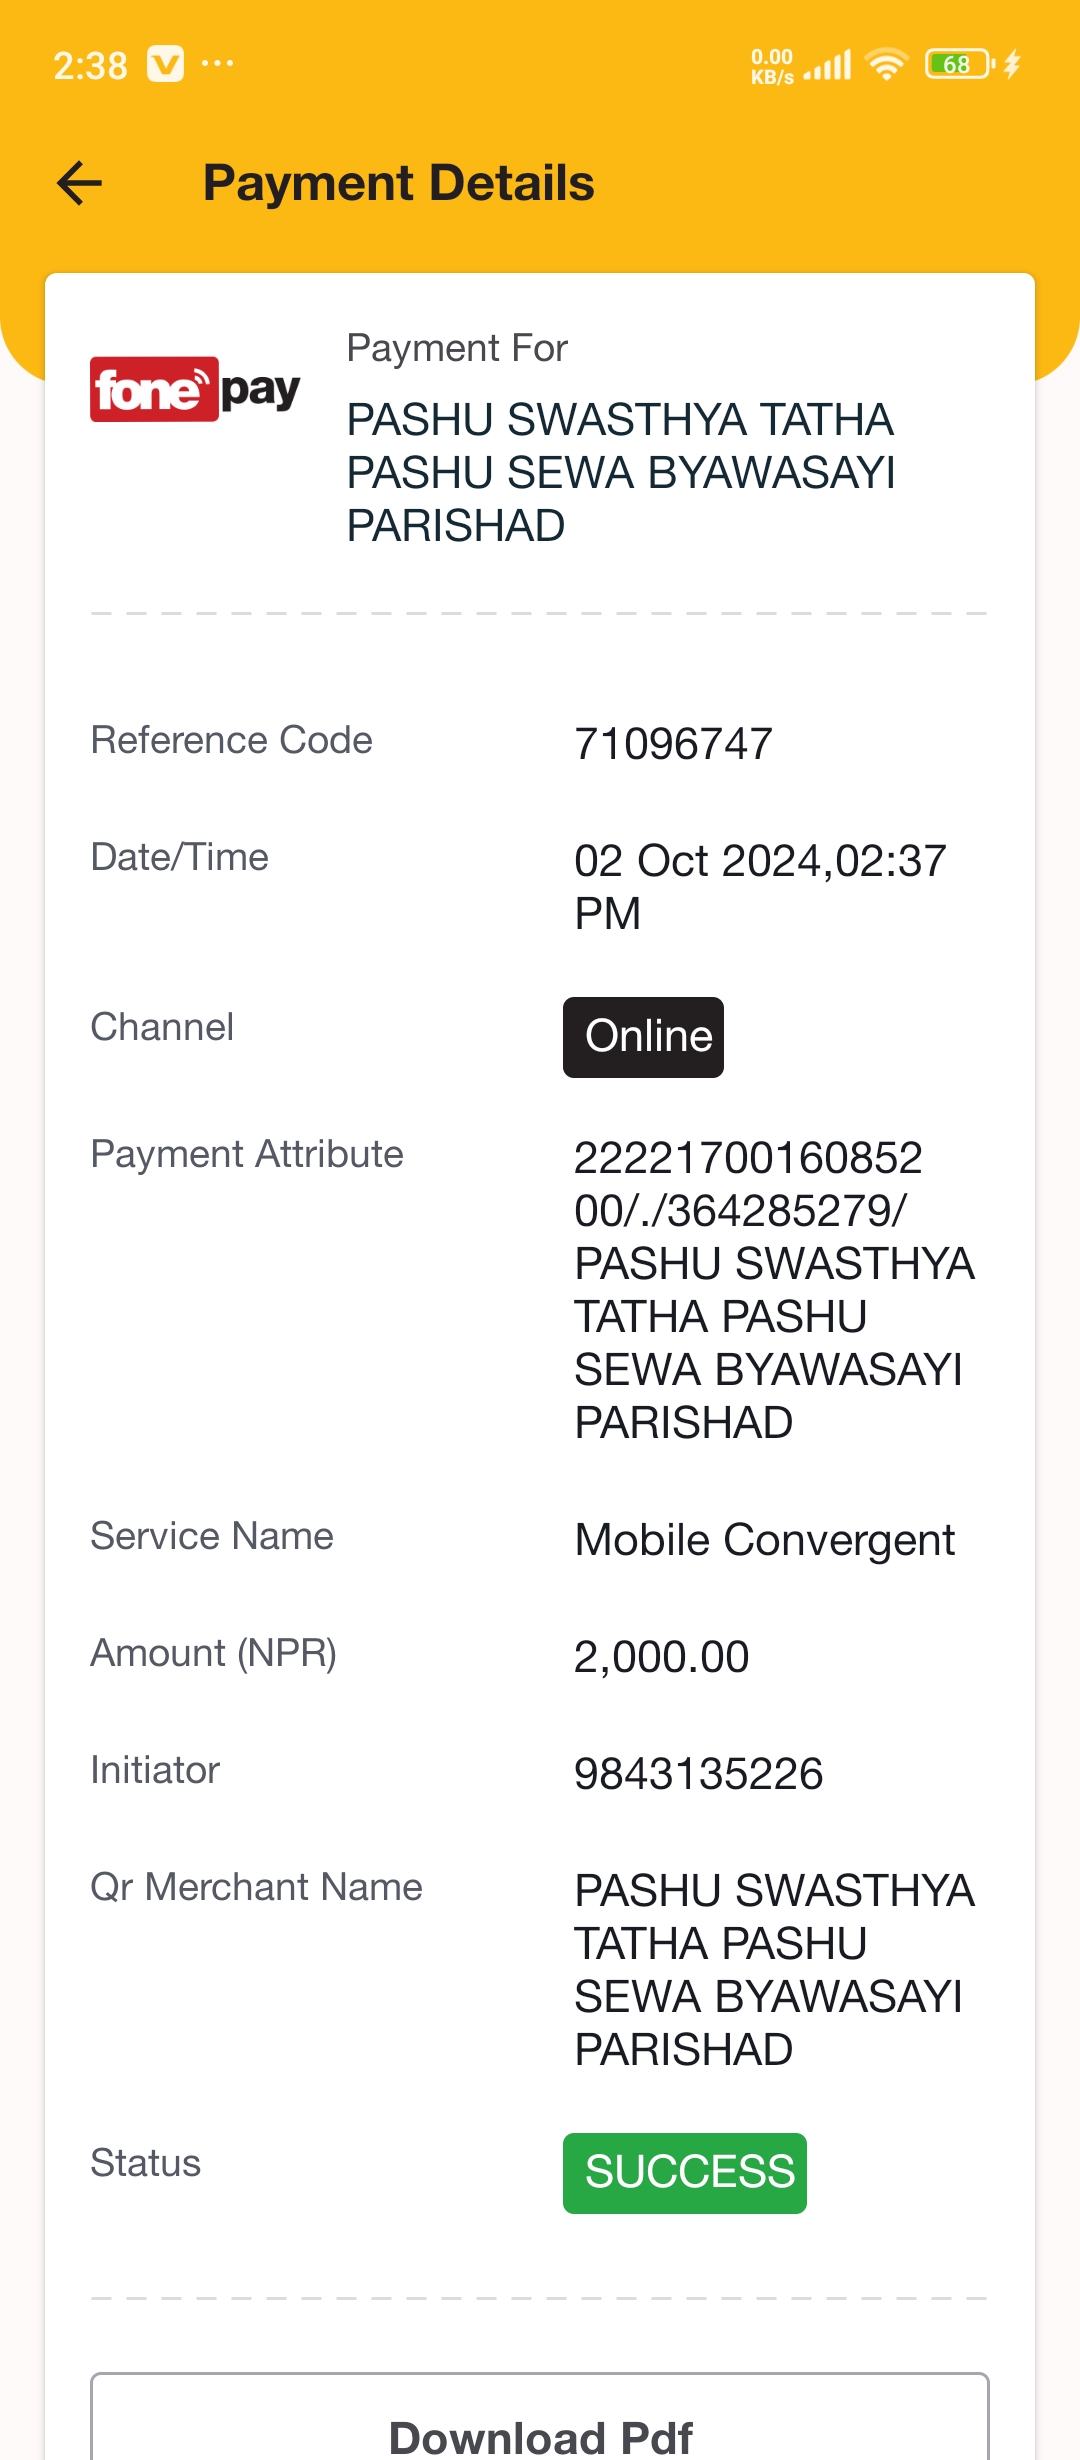Tap the initiator number 9843135226
Viewport: 1080px width, 2460px height.
(698, 1774)
